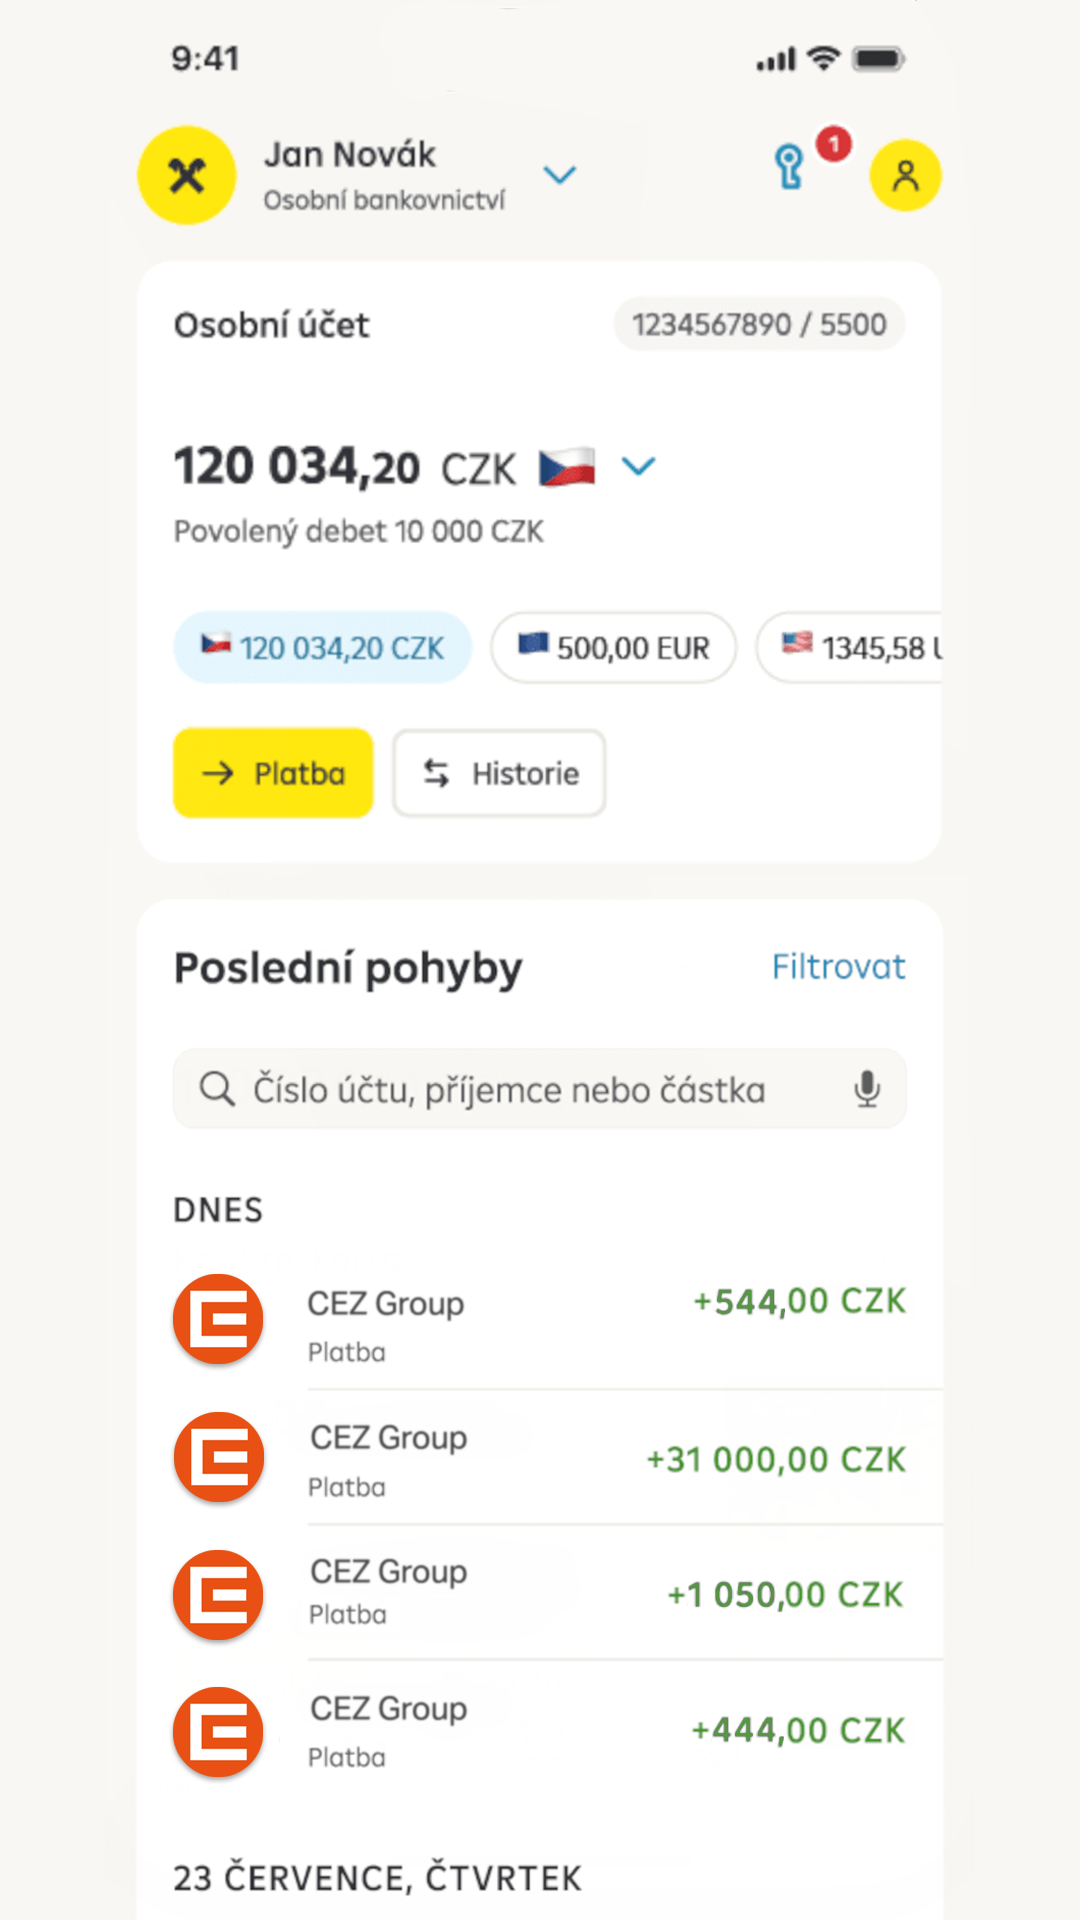Select the 120 034,20 CZK currency chip
This screenshot has width=1080, height=1920.
point(322,648)
